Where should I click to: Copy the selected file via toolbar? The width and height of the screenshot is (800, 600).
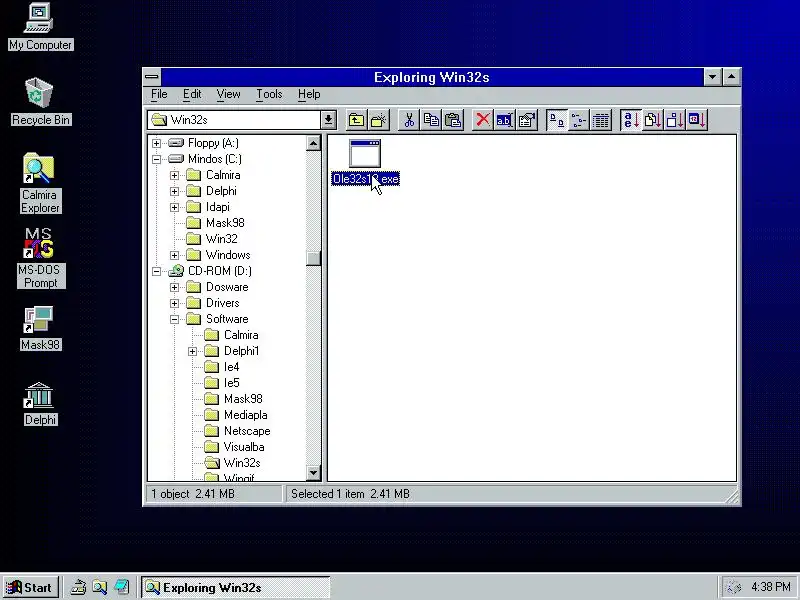[x=431, y=120]
